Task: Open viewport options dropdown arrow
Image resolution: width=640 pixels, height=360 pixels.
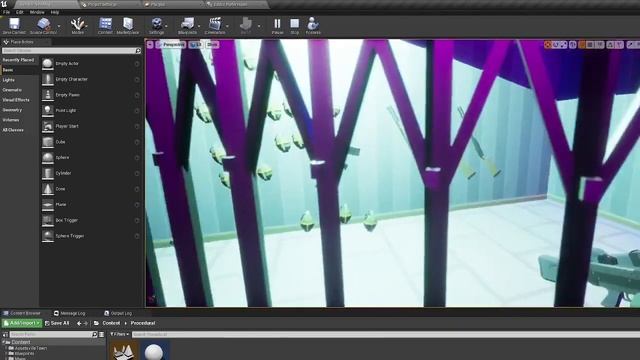Action: pos(150,44)
